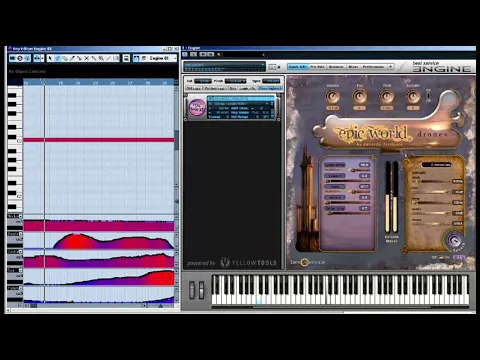Click first button in Key Editor toolbar
The height and width of the screenshot is (360, 480).
13,58
